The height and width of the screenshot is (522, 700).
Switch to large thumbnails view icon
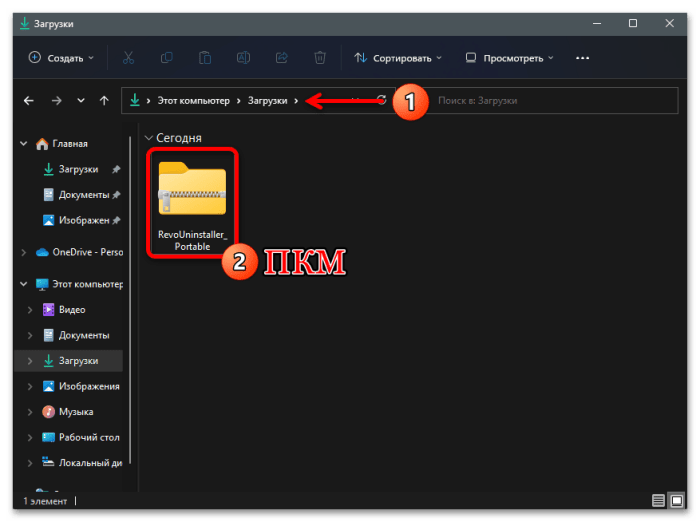(677, 501)
